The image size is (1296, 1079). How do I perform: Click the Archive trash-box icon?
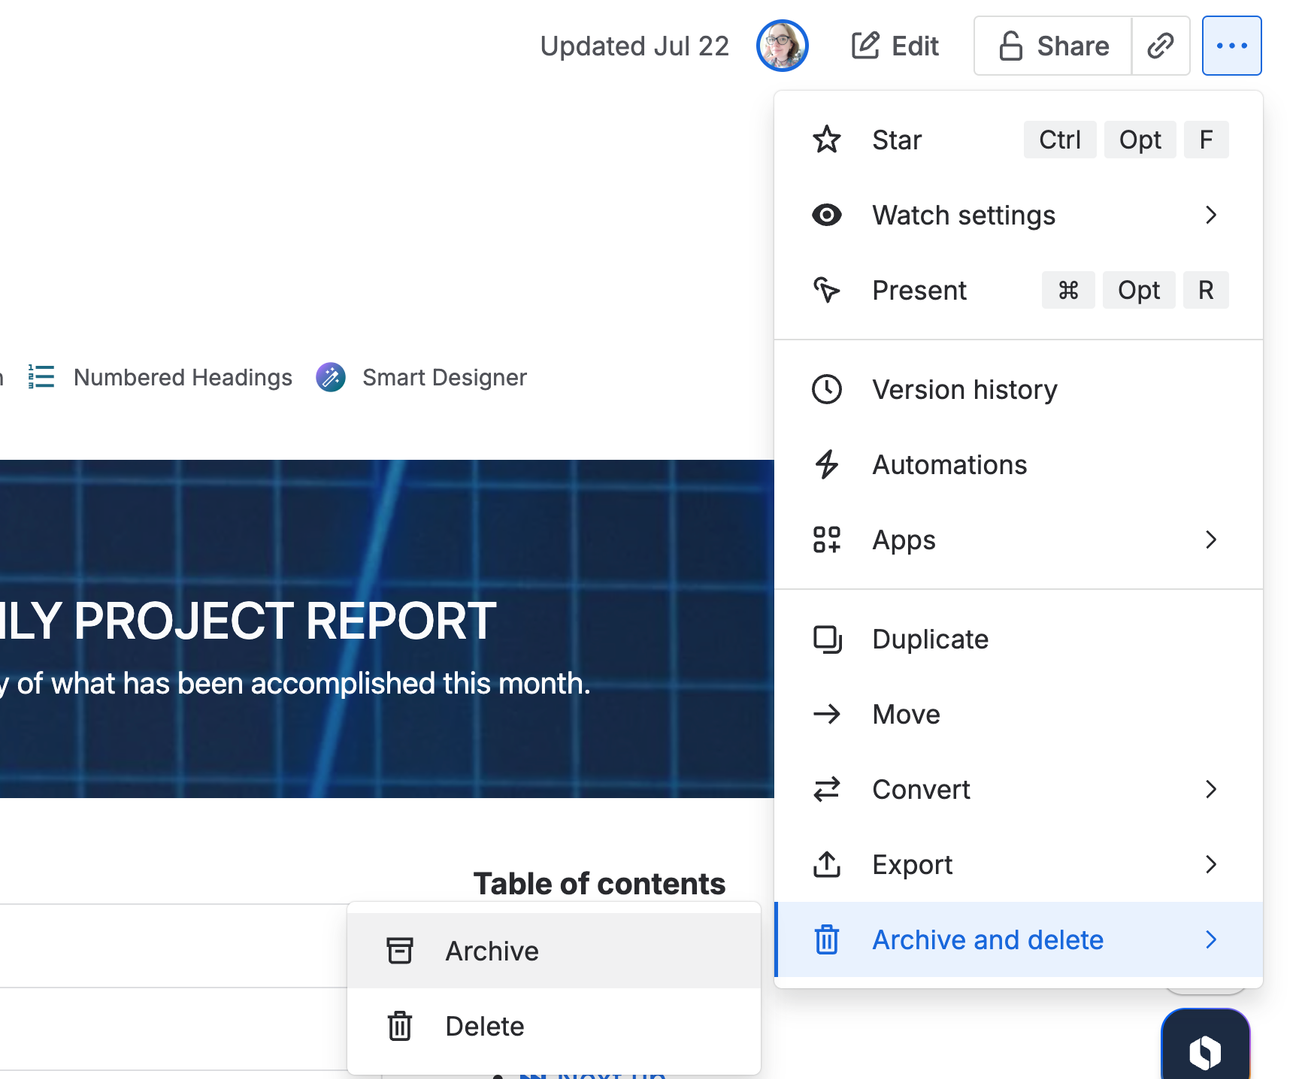400,950
